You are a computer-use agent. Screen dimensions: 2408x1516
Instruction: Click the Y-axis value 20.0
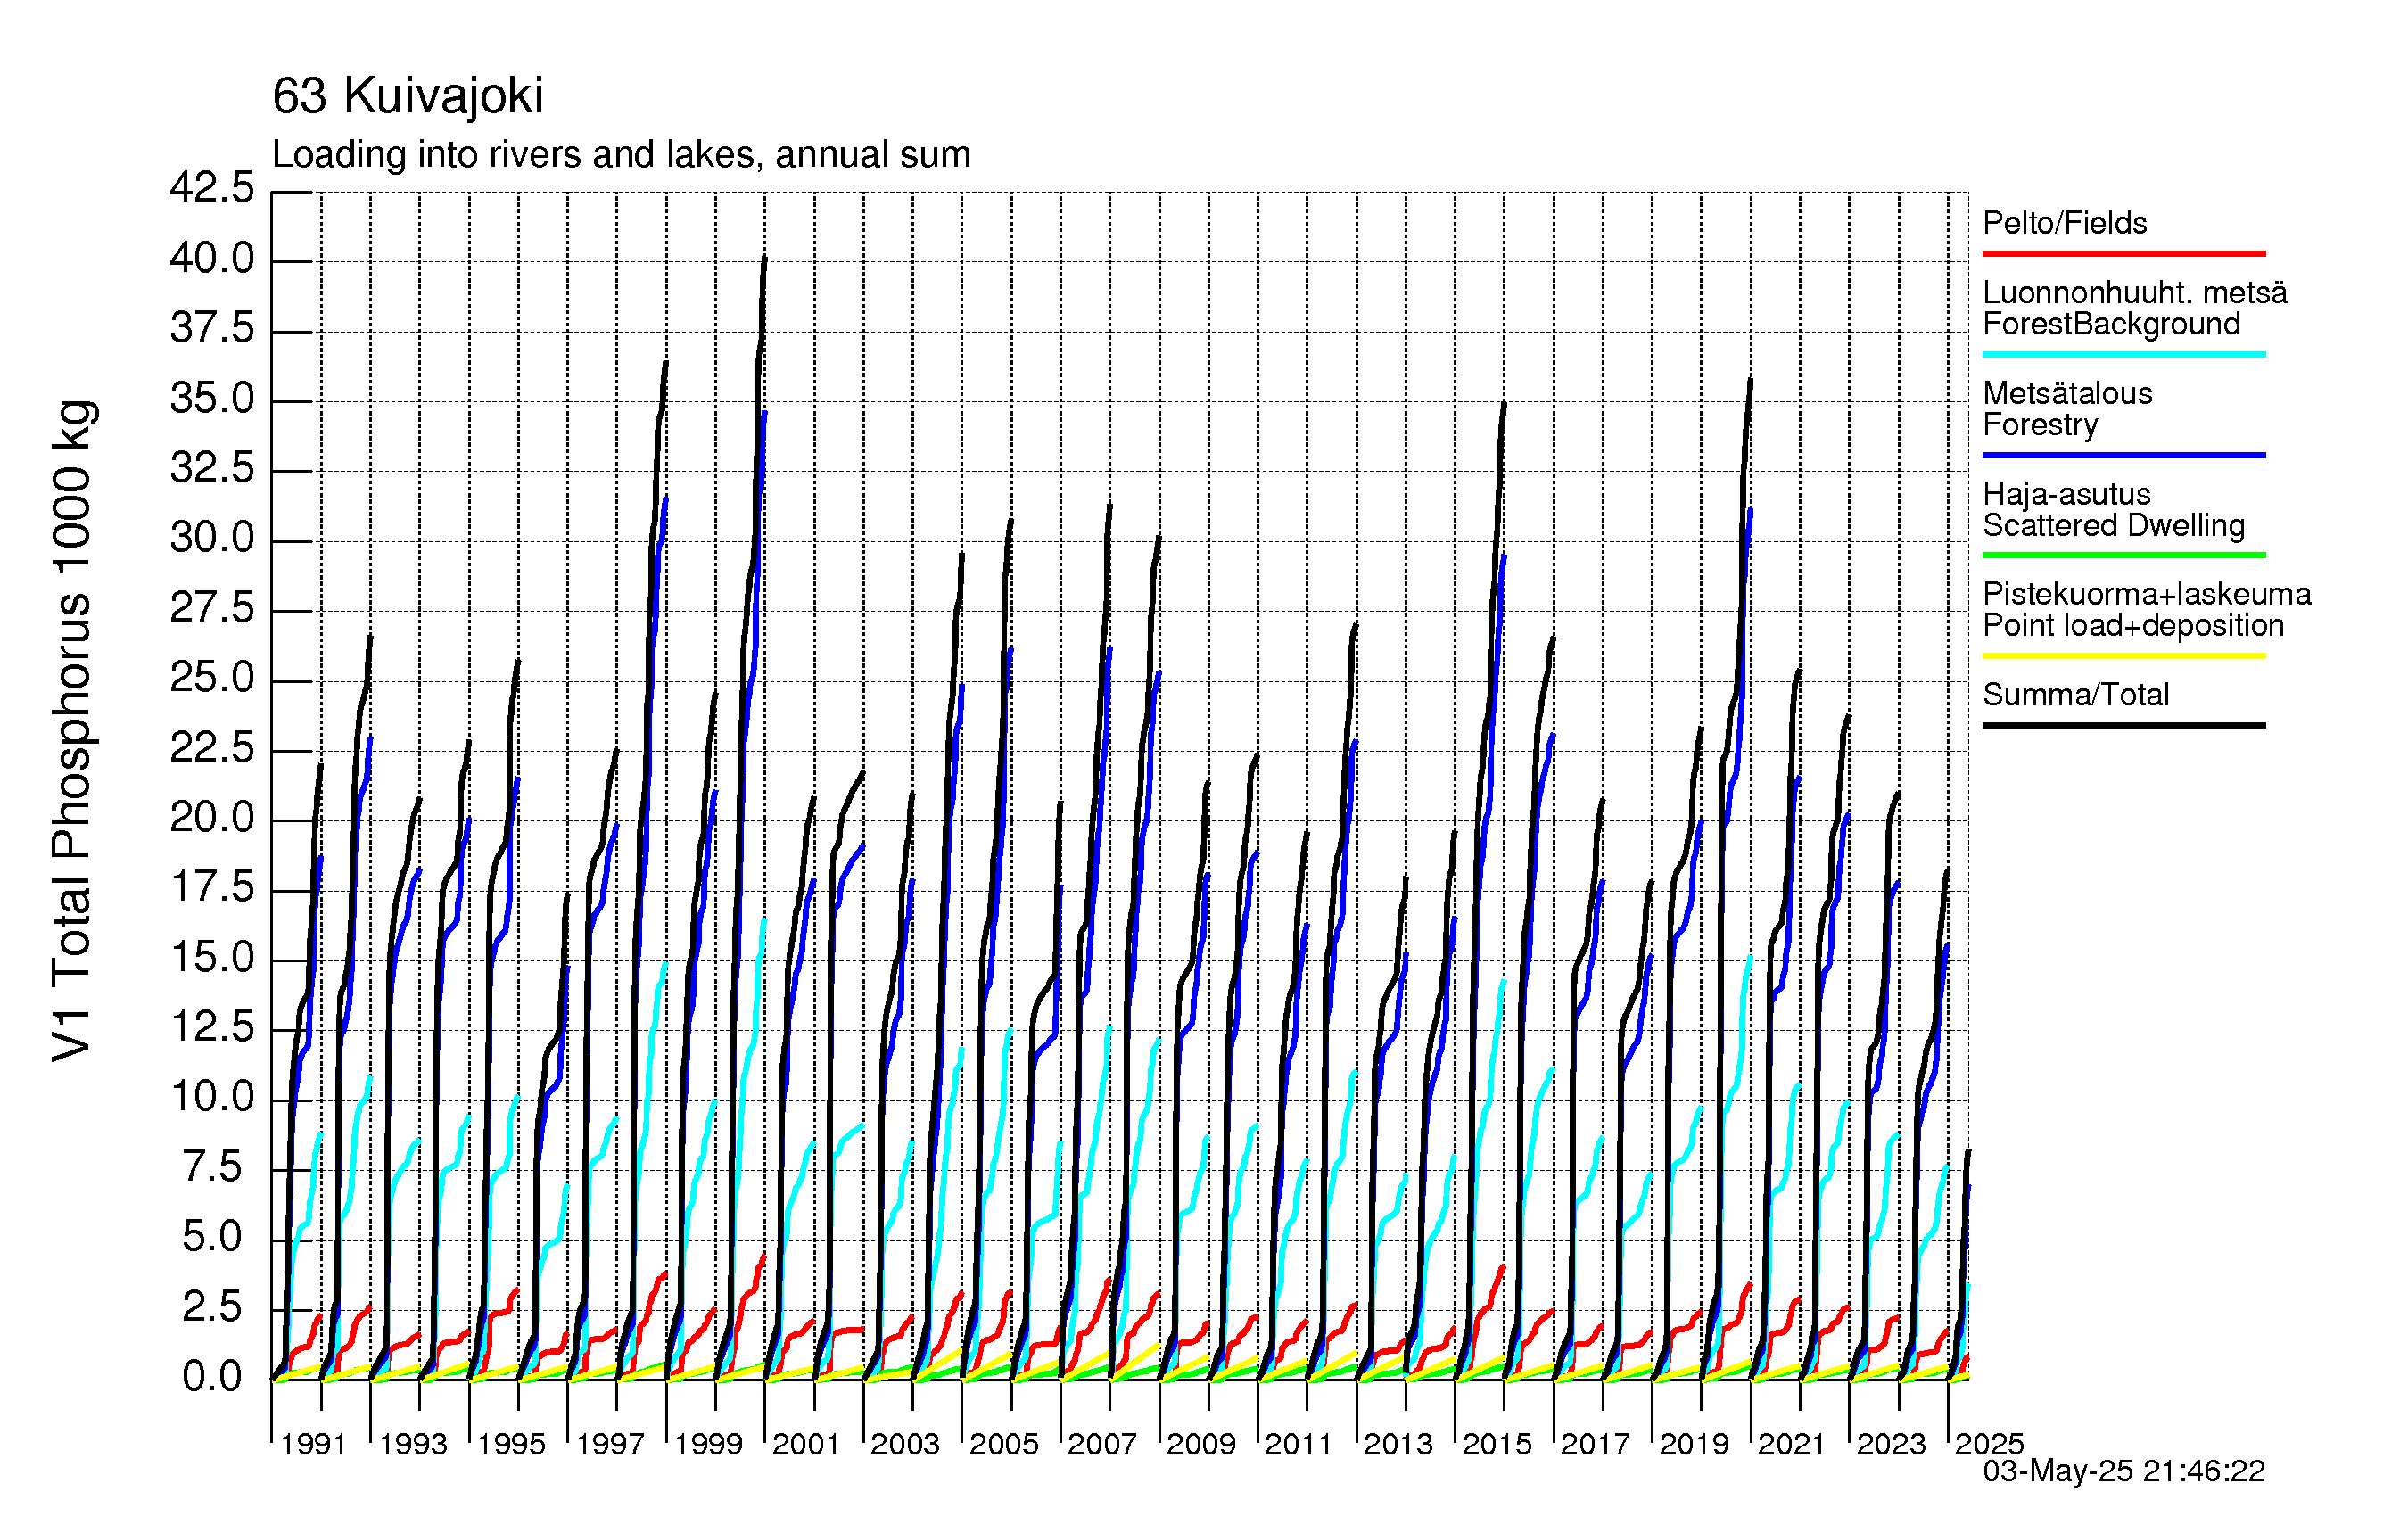click(212, 819)
